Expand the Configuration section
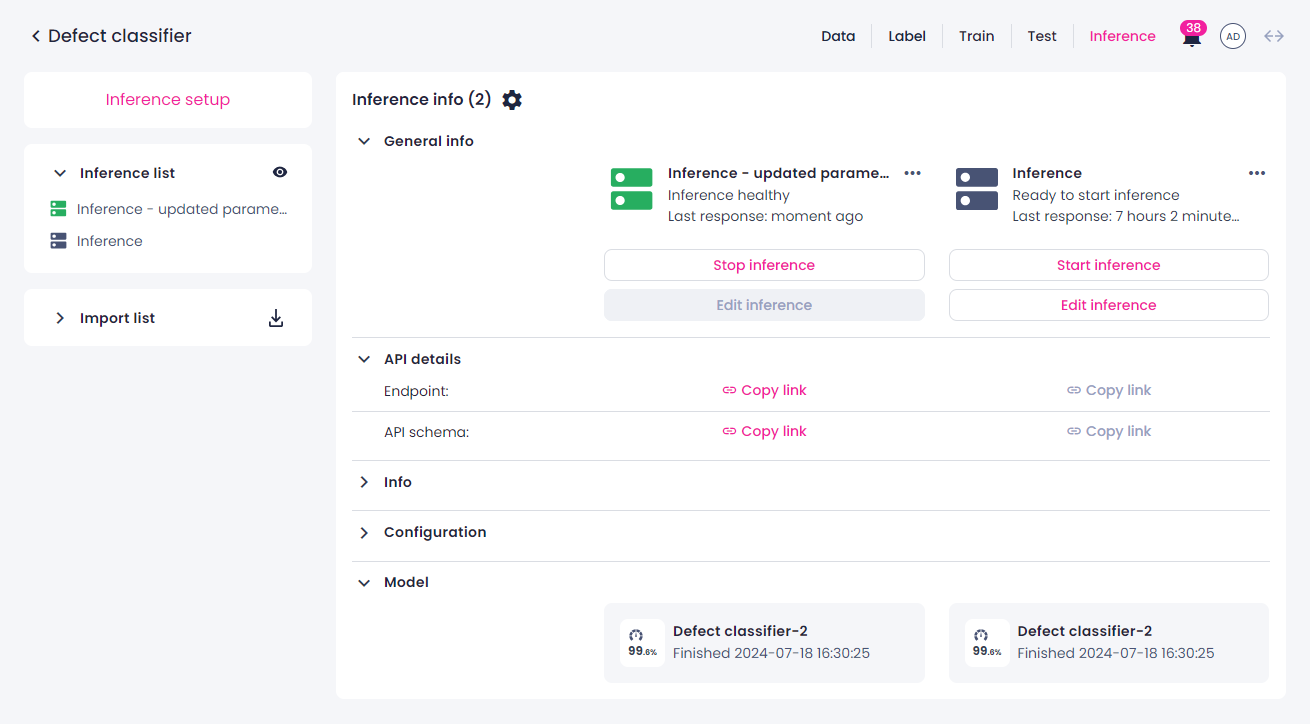The width and height of the screenshot is (1310, 724). (364, 532)
